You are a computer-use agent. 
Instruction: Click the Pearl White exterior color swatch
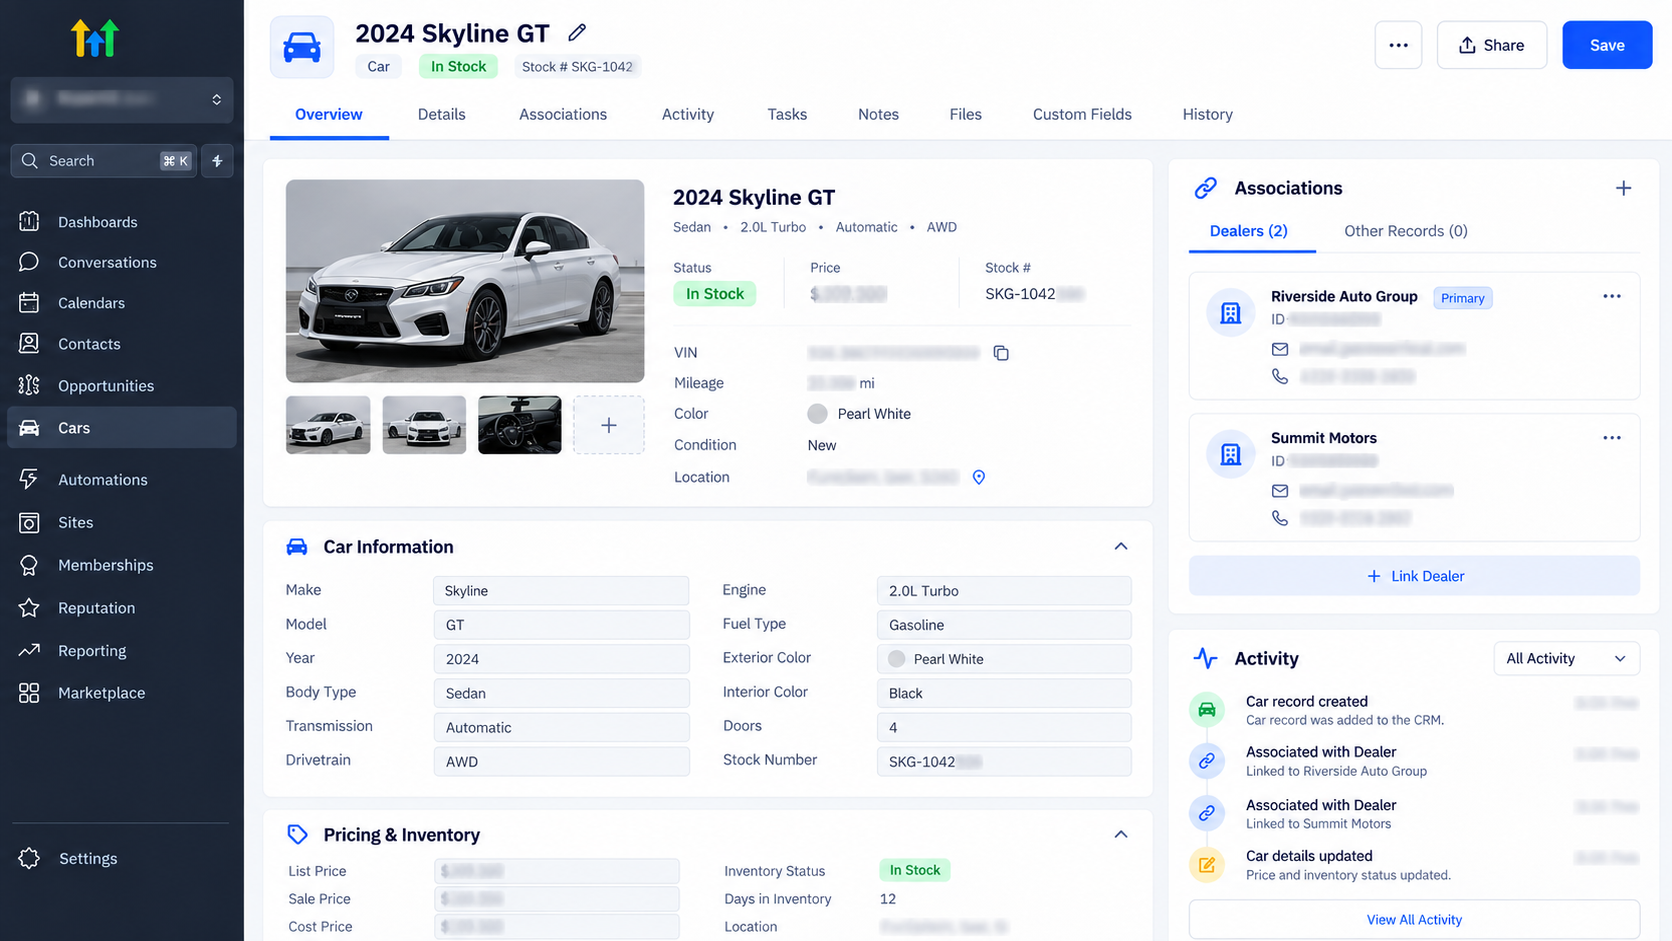click(897, 659)
